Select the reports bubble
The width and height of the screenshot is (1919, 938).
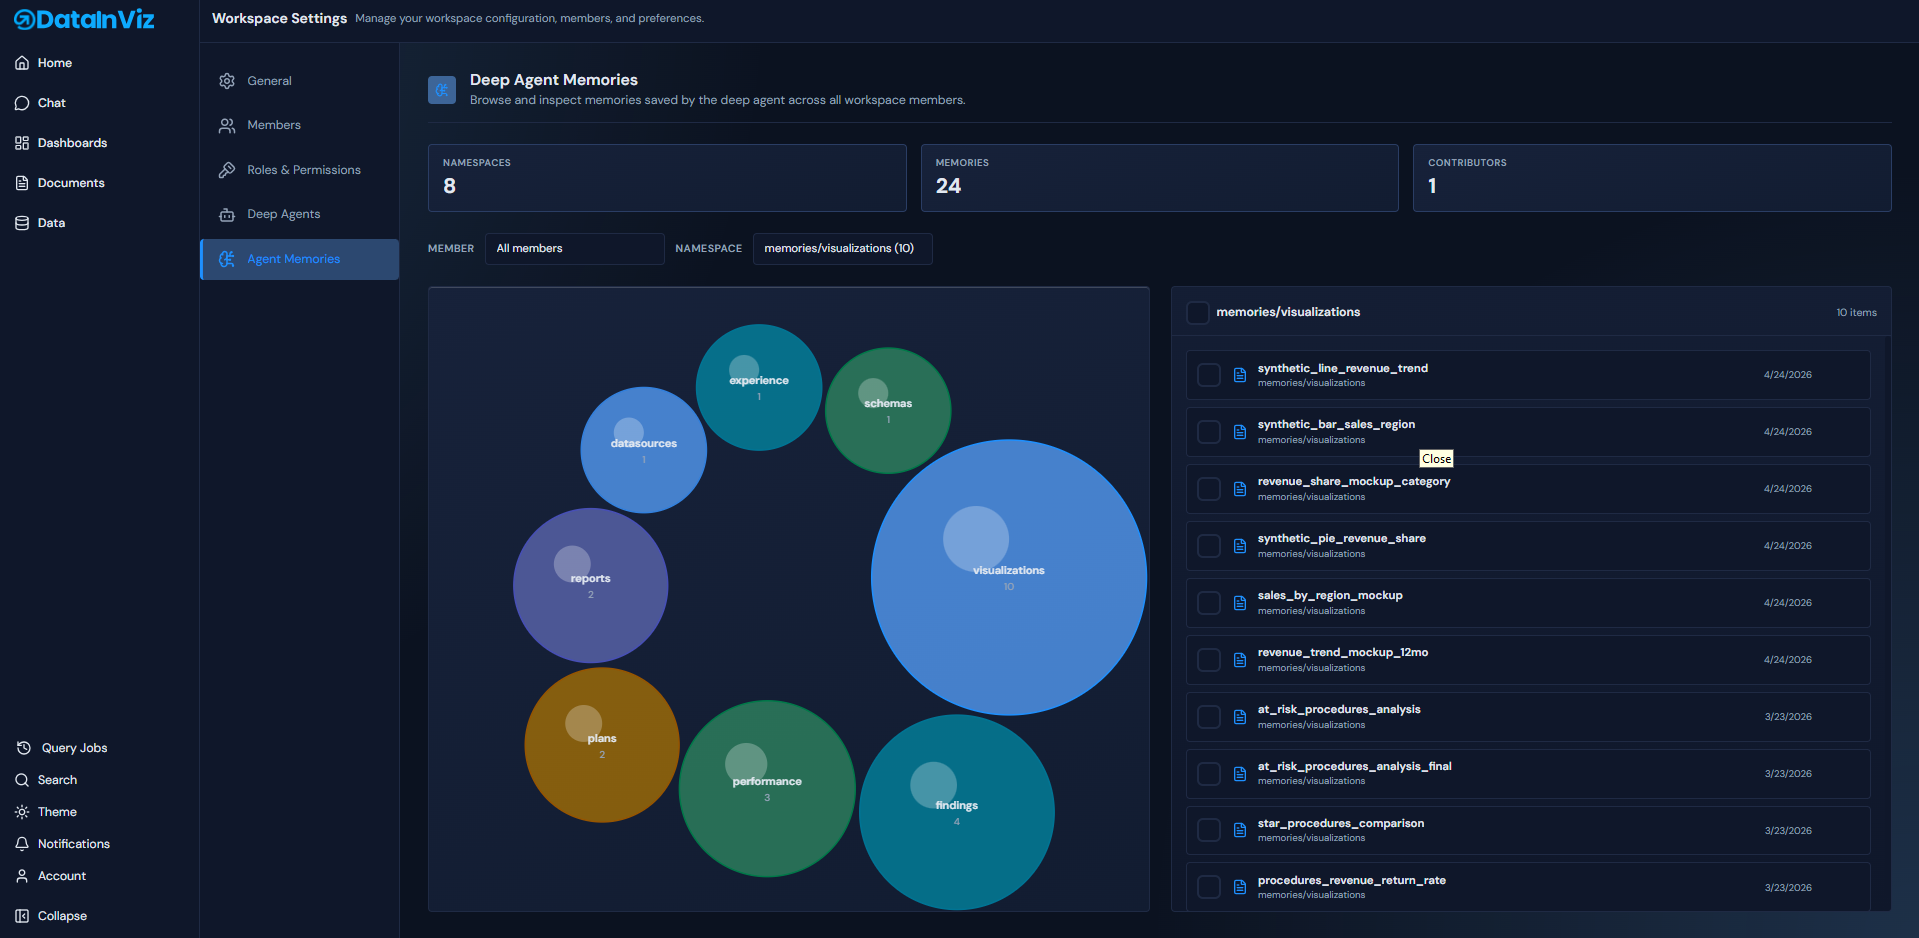tap(591, 585)
